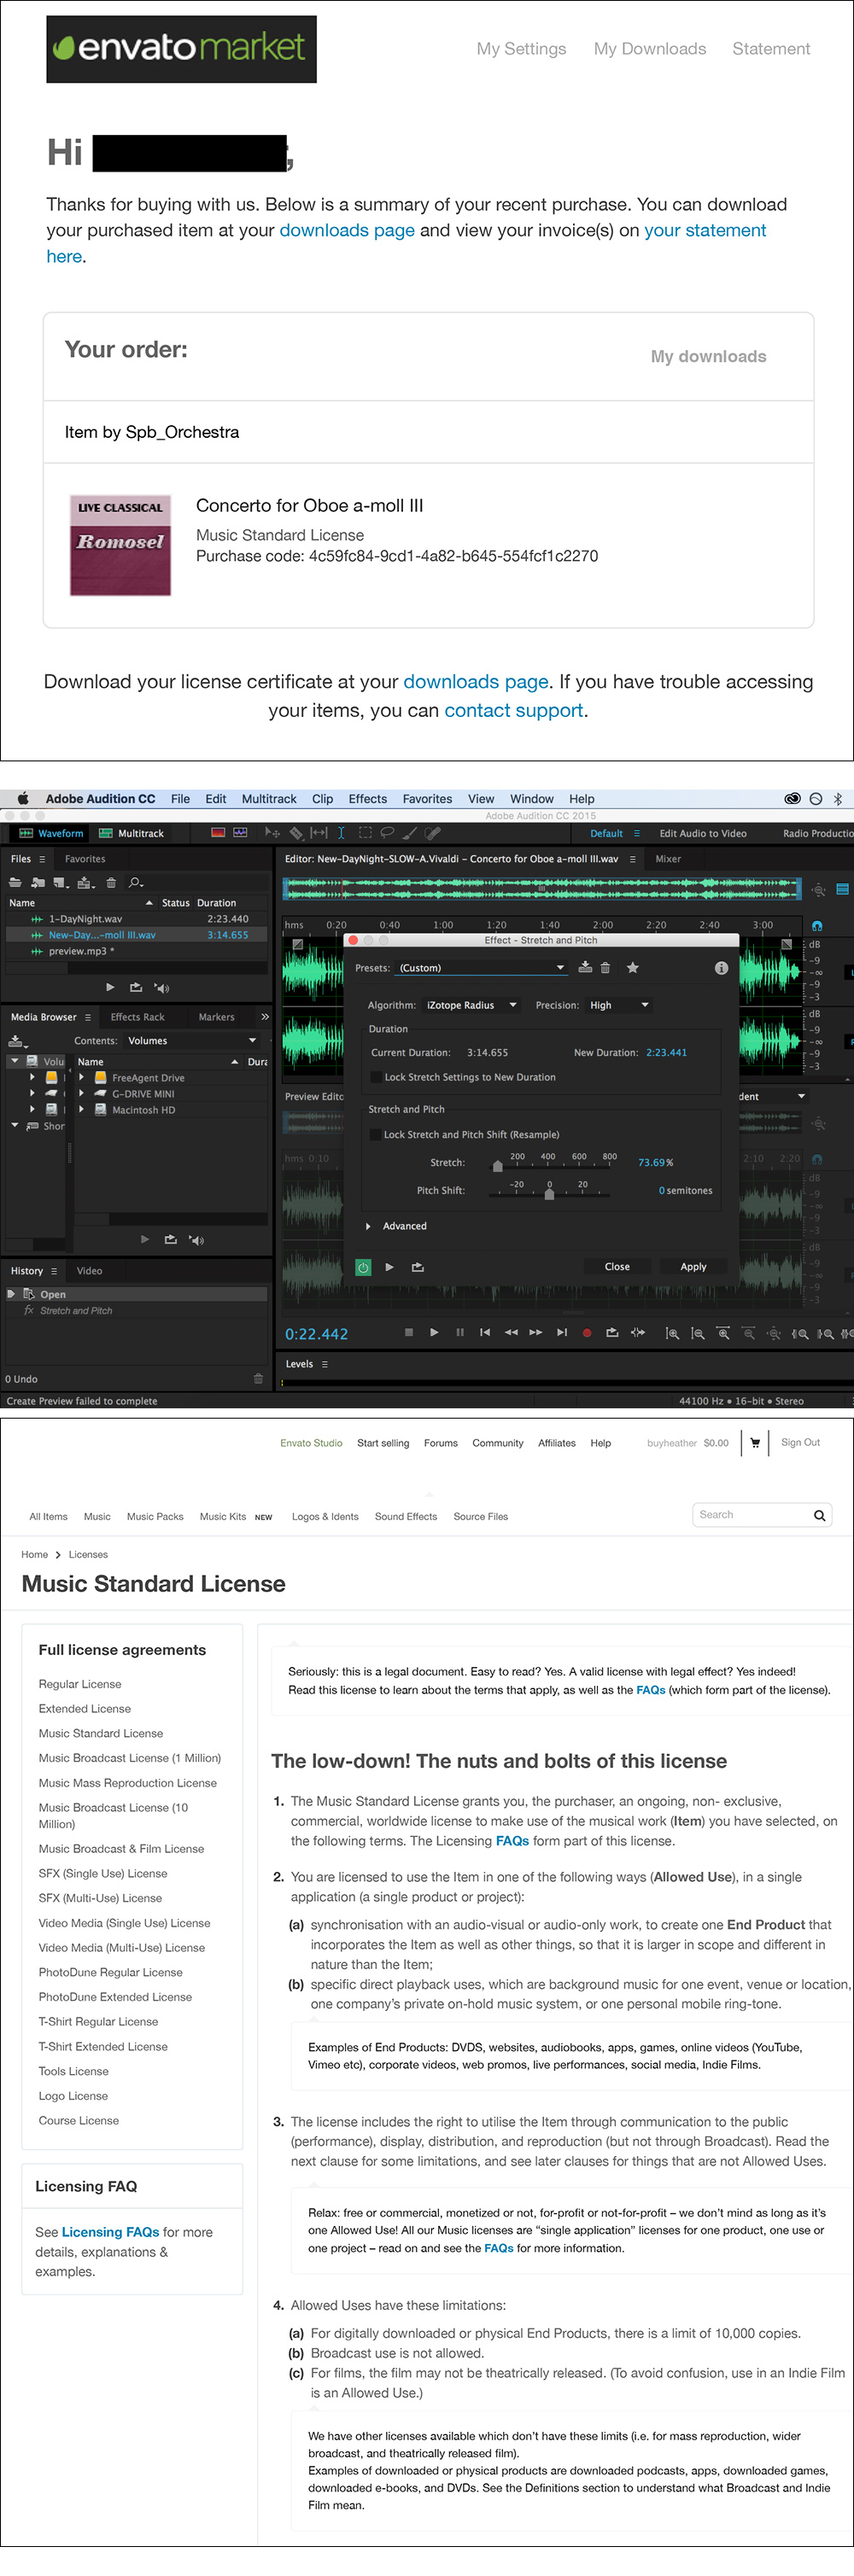Select the Move tool in Audition toolbar
The width and height of the screenshot is (854, 2576).
[x=272, y=832]
